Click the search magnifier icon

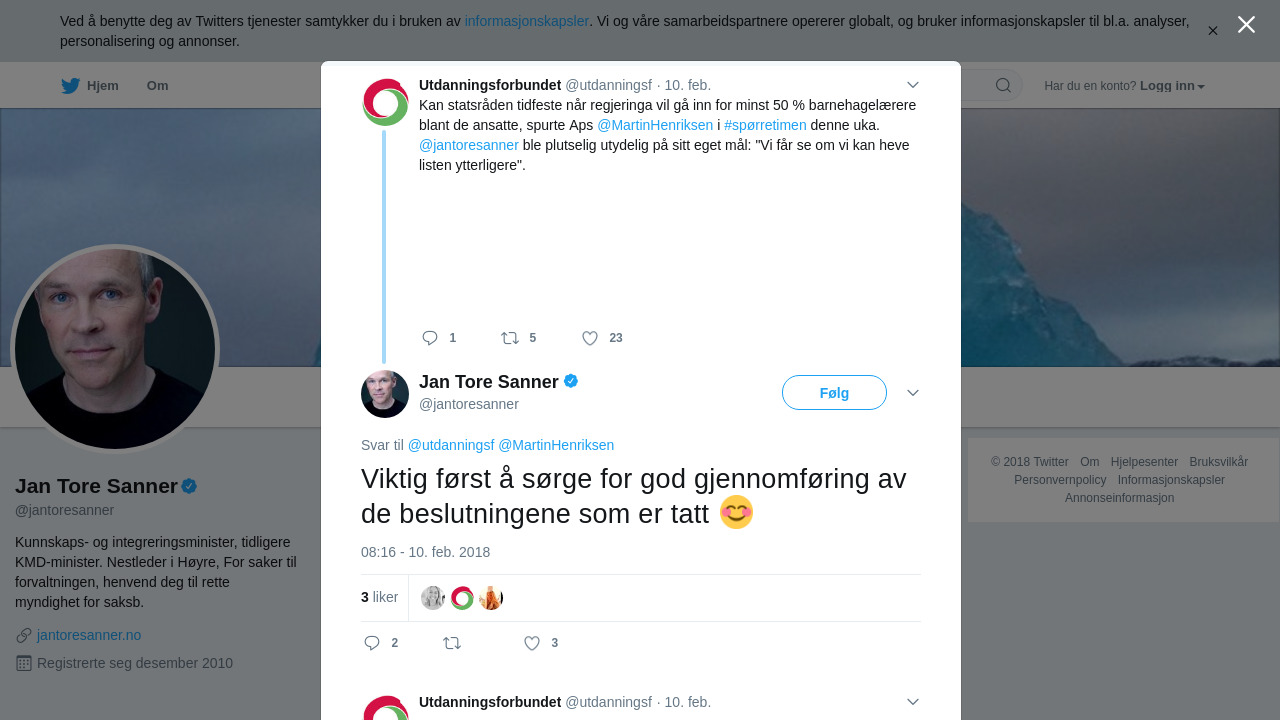click(1003, 86)
